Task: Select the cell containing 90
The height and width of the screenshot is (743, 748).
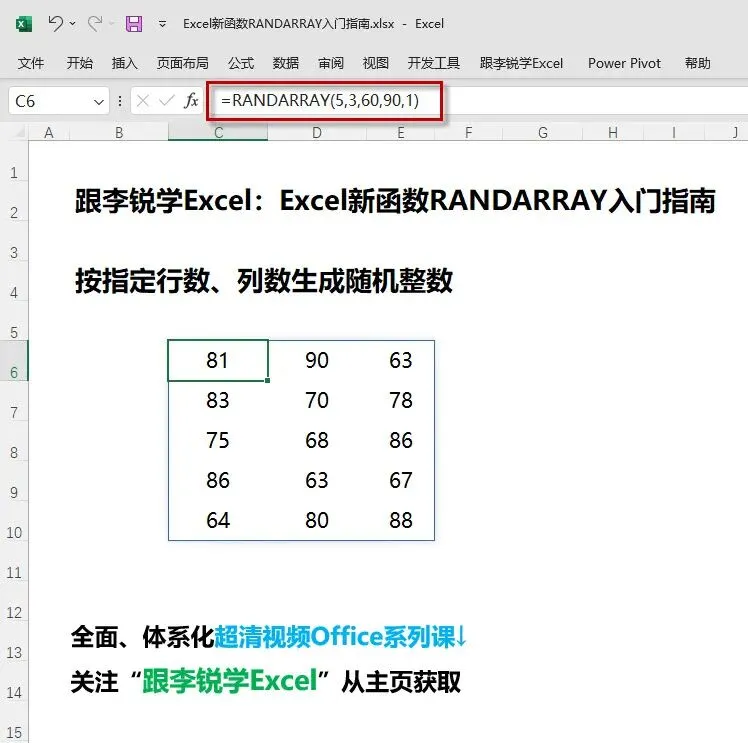Action: pyautogui.click(x=317, y=361)
